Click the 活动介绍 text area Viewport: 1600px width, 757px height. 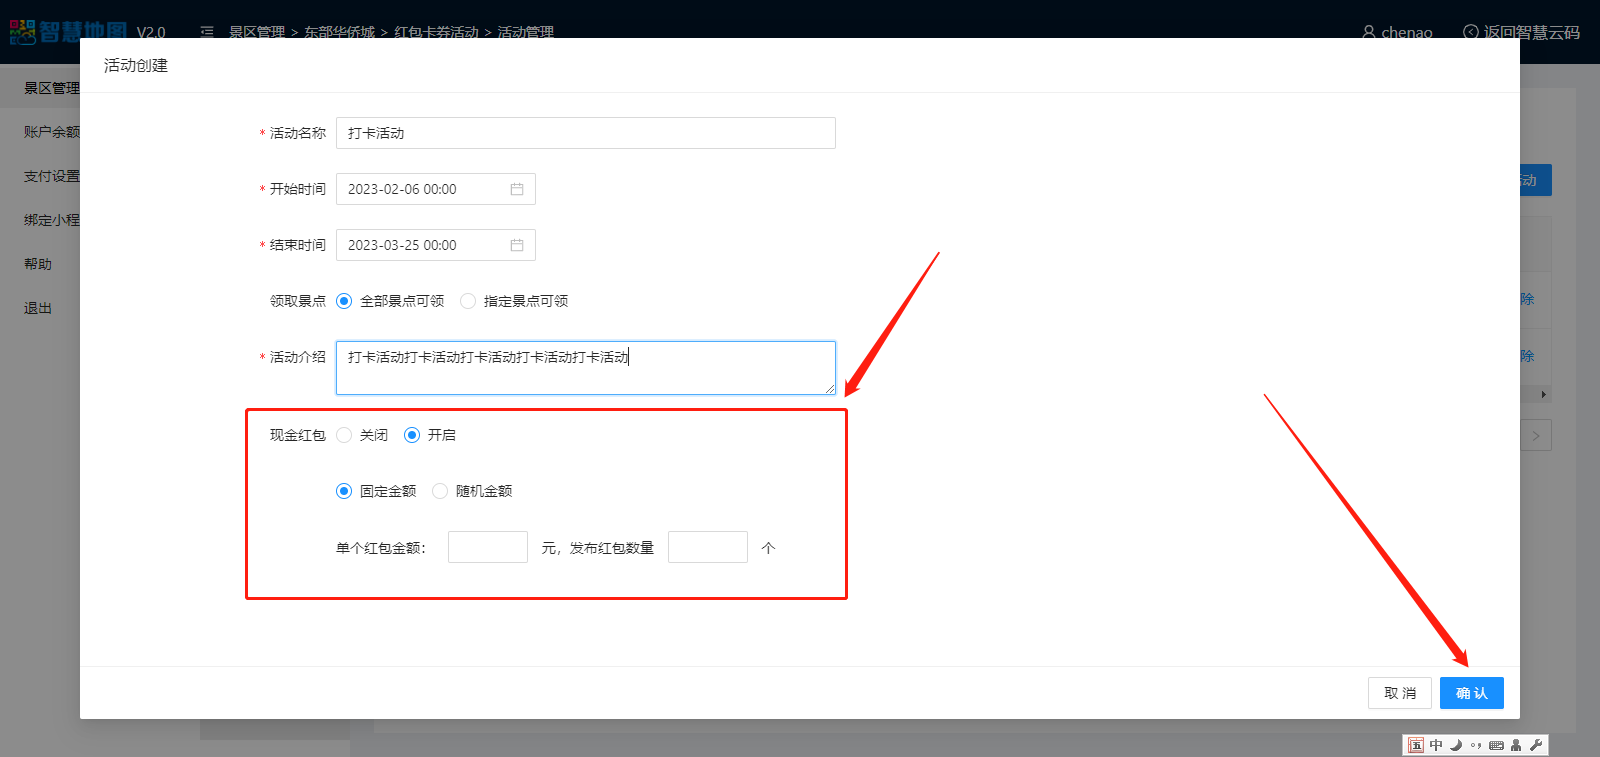click(x=585, y=368)
